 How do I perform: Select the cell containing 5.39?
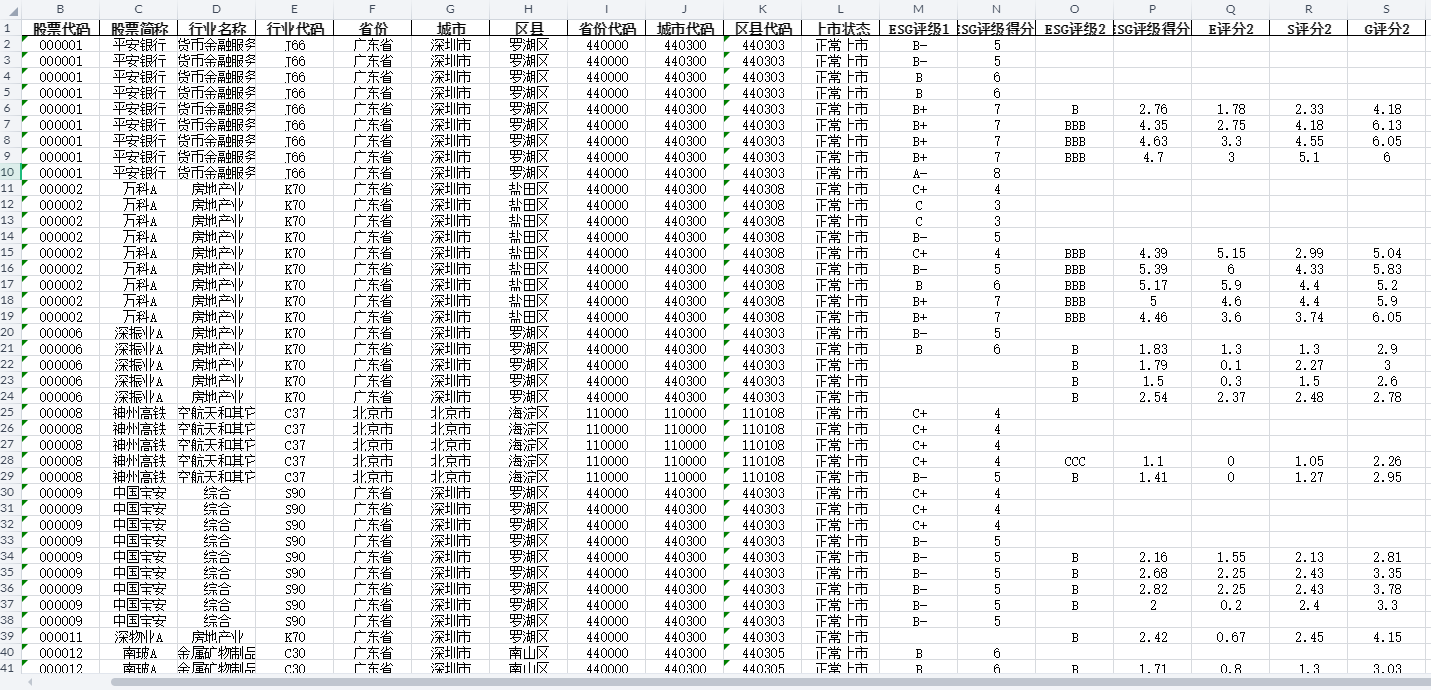[1153, 269]
